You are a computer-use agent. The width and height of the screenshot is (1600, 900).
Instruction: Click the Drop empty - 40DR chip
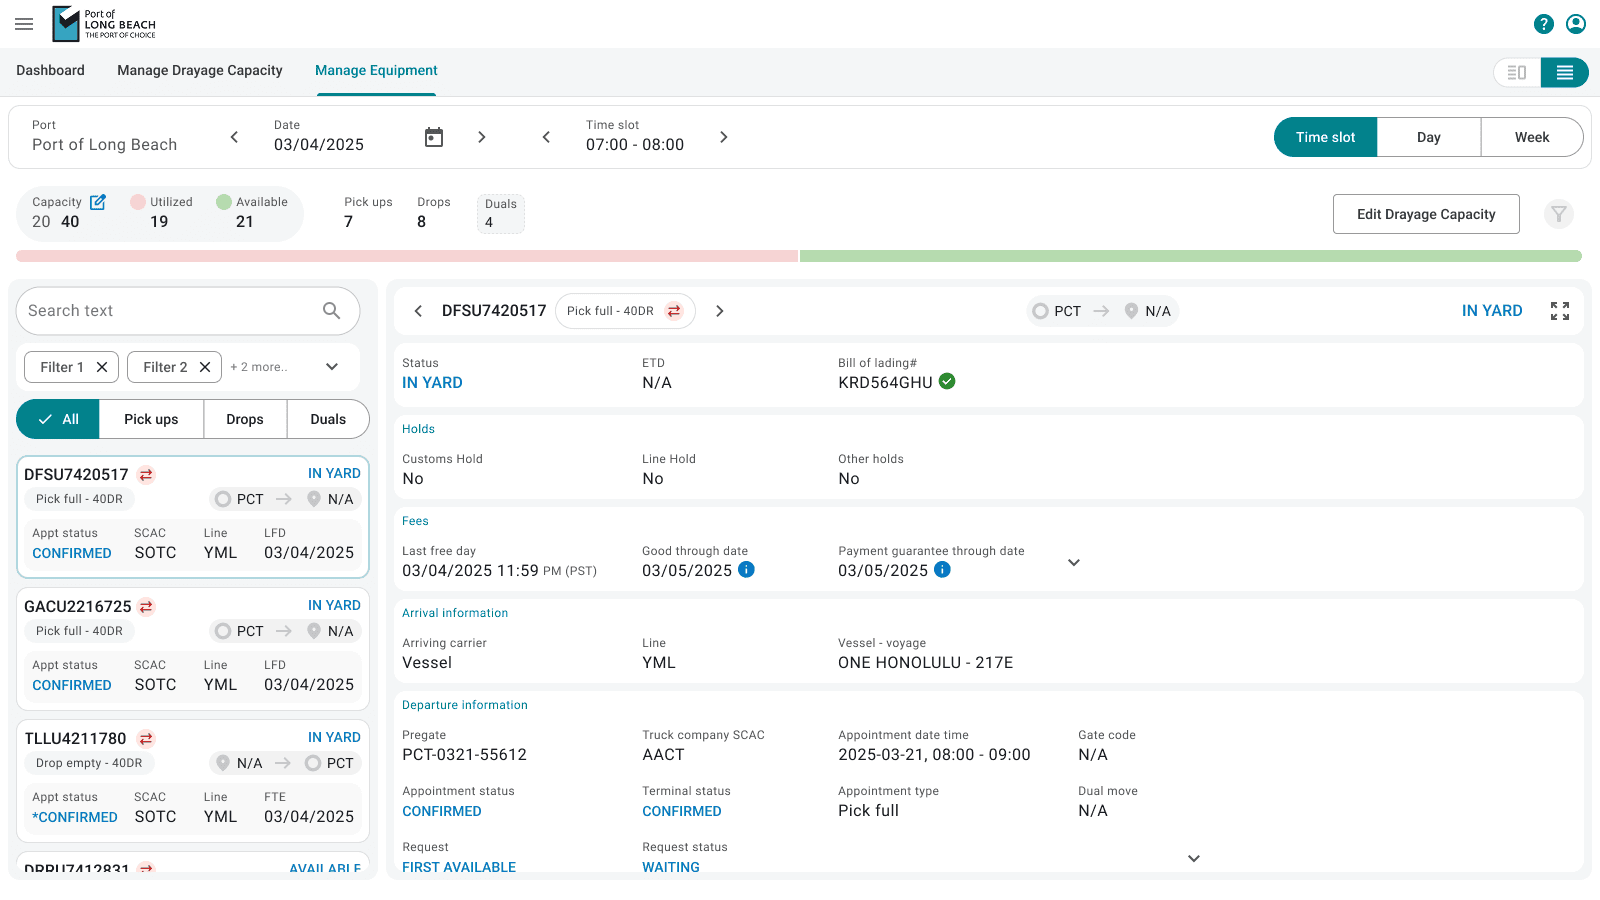click(89, 763)
